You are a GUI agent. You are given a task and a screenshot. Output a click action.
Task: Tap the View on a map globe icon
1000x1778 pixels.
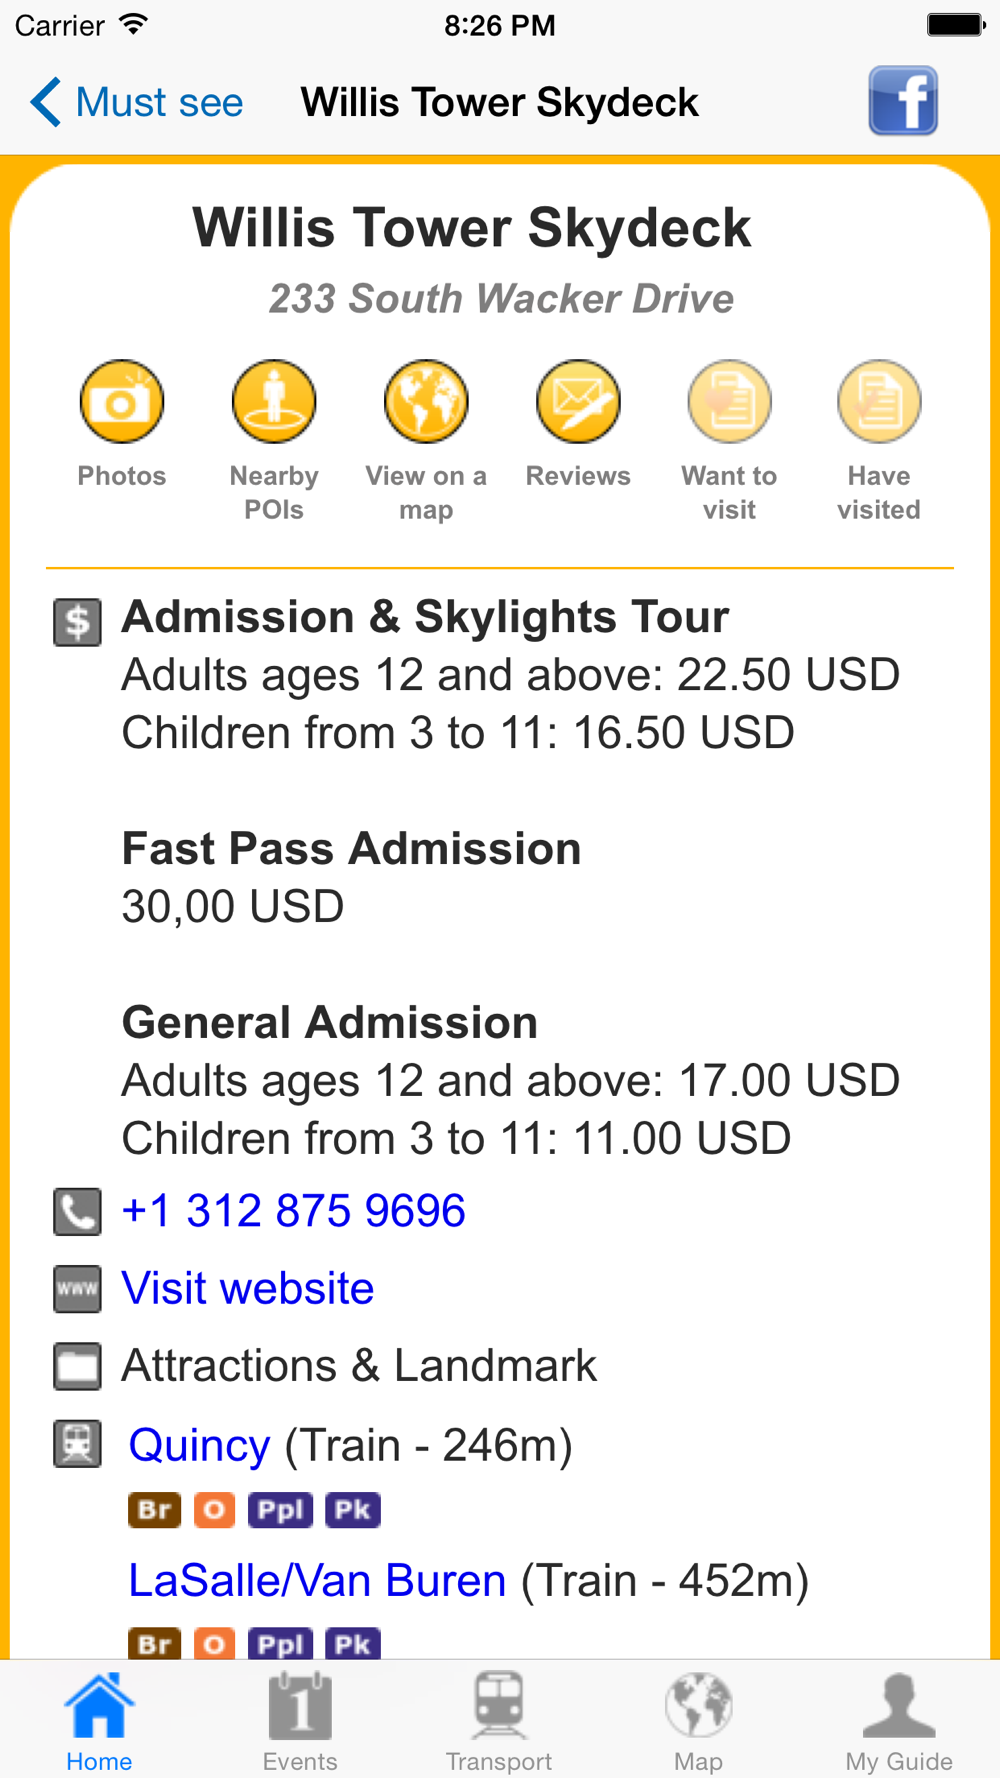pyautogui.click(x=426, y=402)
